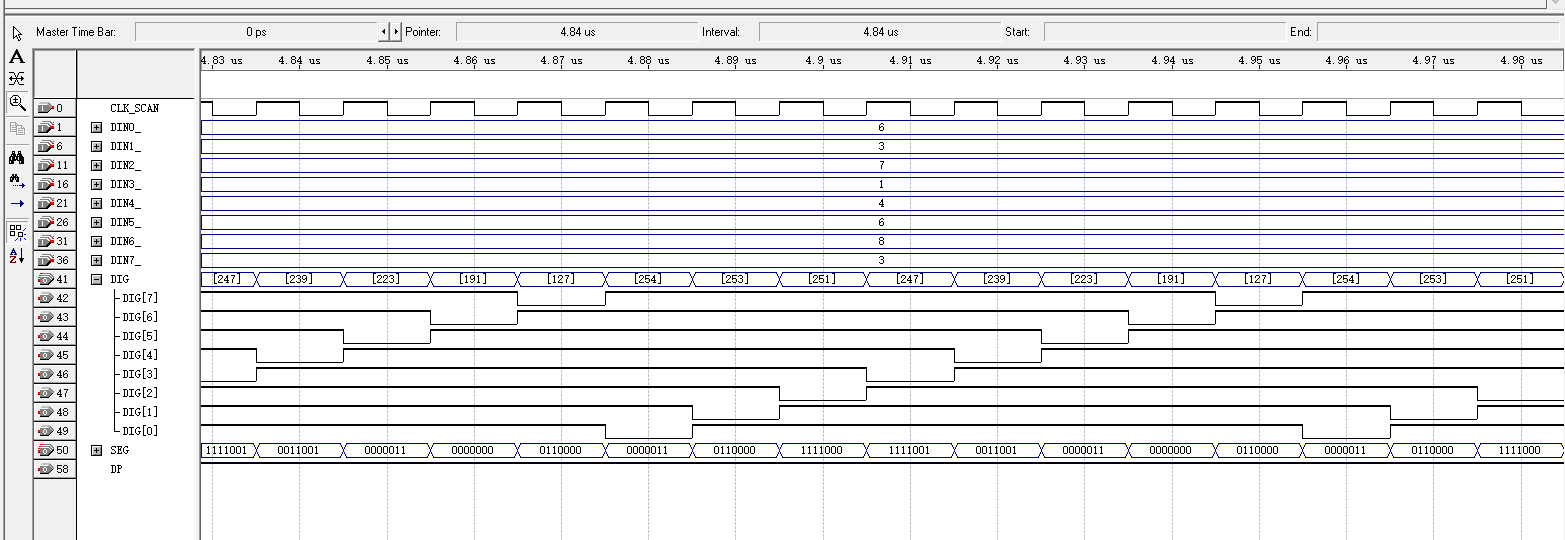Click the first 1111001 SEG value
The image size is (1565, 540).
(x=226, y=450)
